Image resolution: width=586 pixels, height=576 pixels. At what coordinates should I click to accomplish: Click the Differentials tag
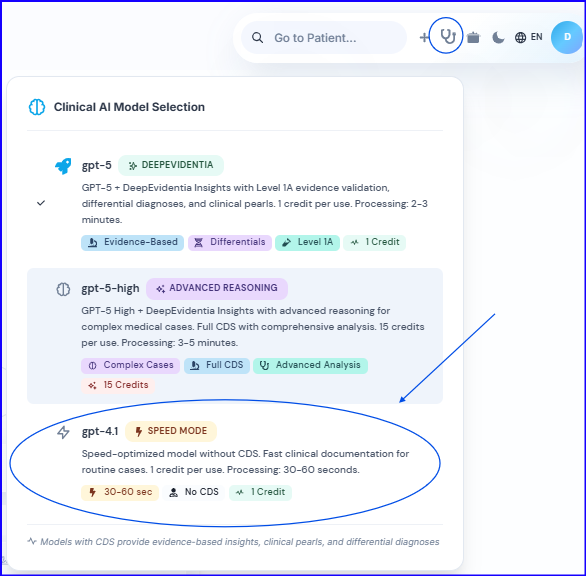230,243
